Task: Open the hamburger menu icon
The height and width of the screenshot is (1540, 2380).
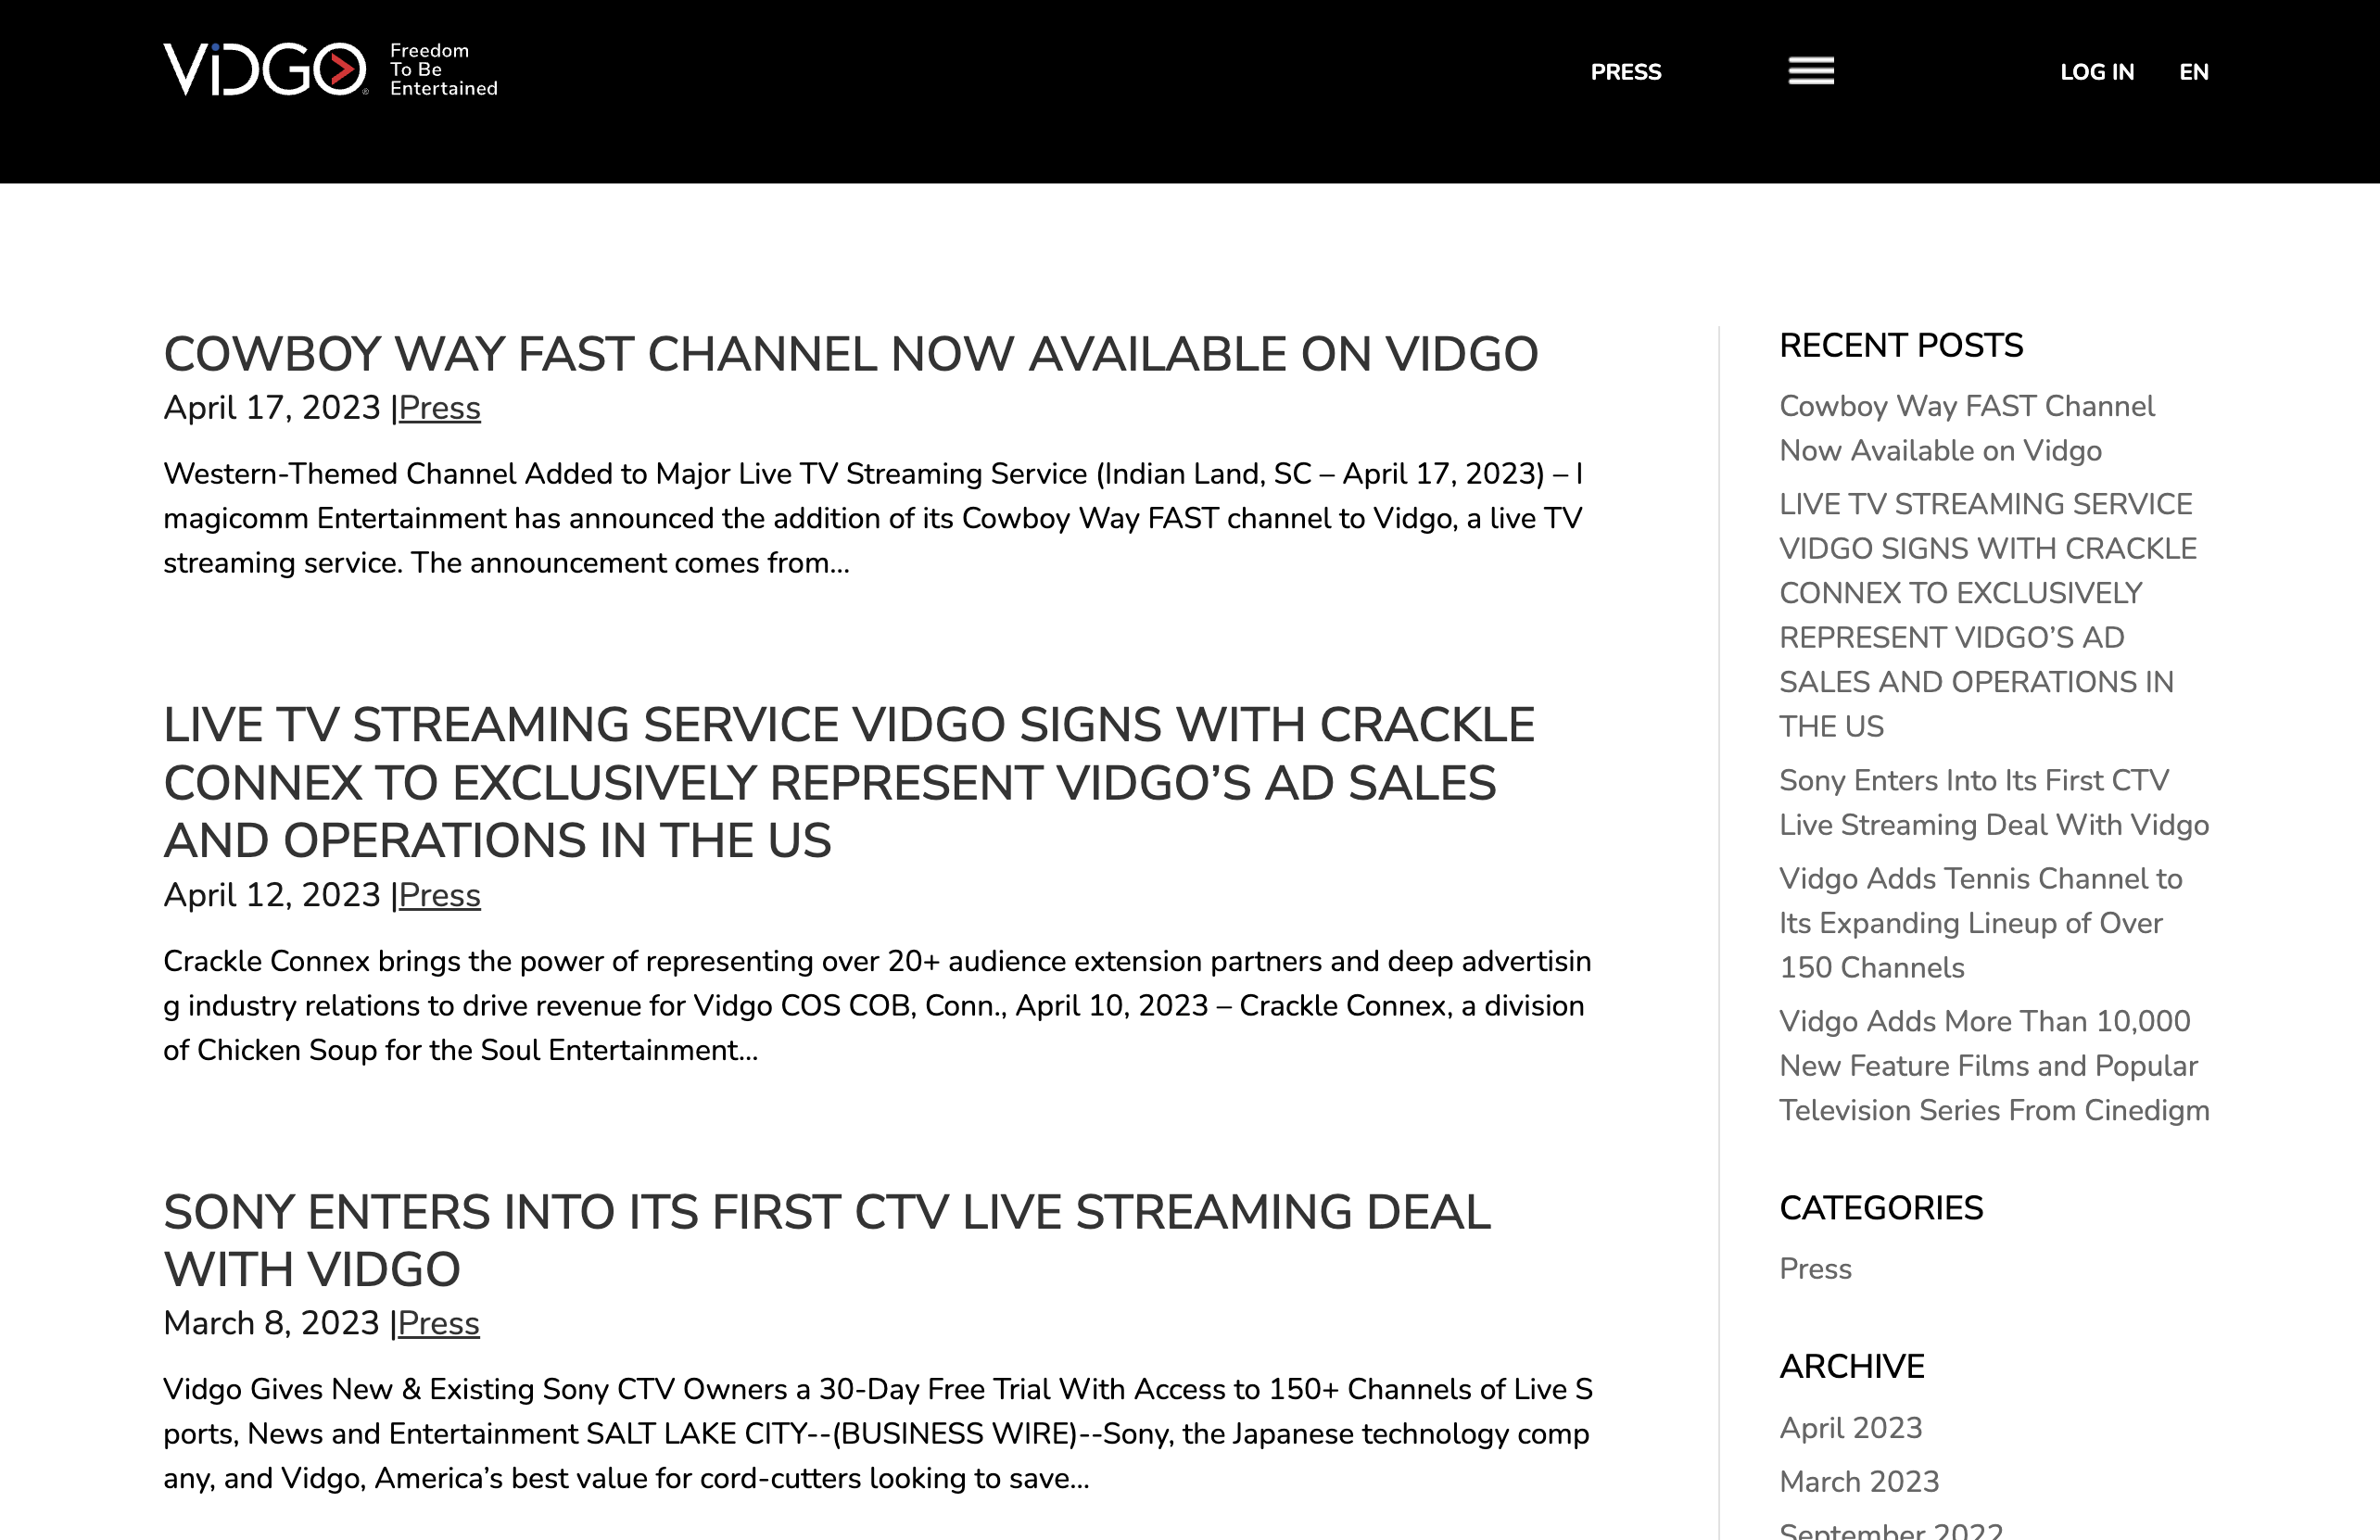Action: click(x=1810, y=71)
